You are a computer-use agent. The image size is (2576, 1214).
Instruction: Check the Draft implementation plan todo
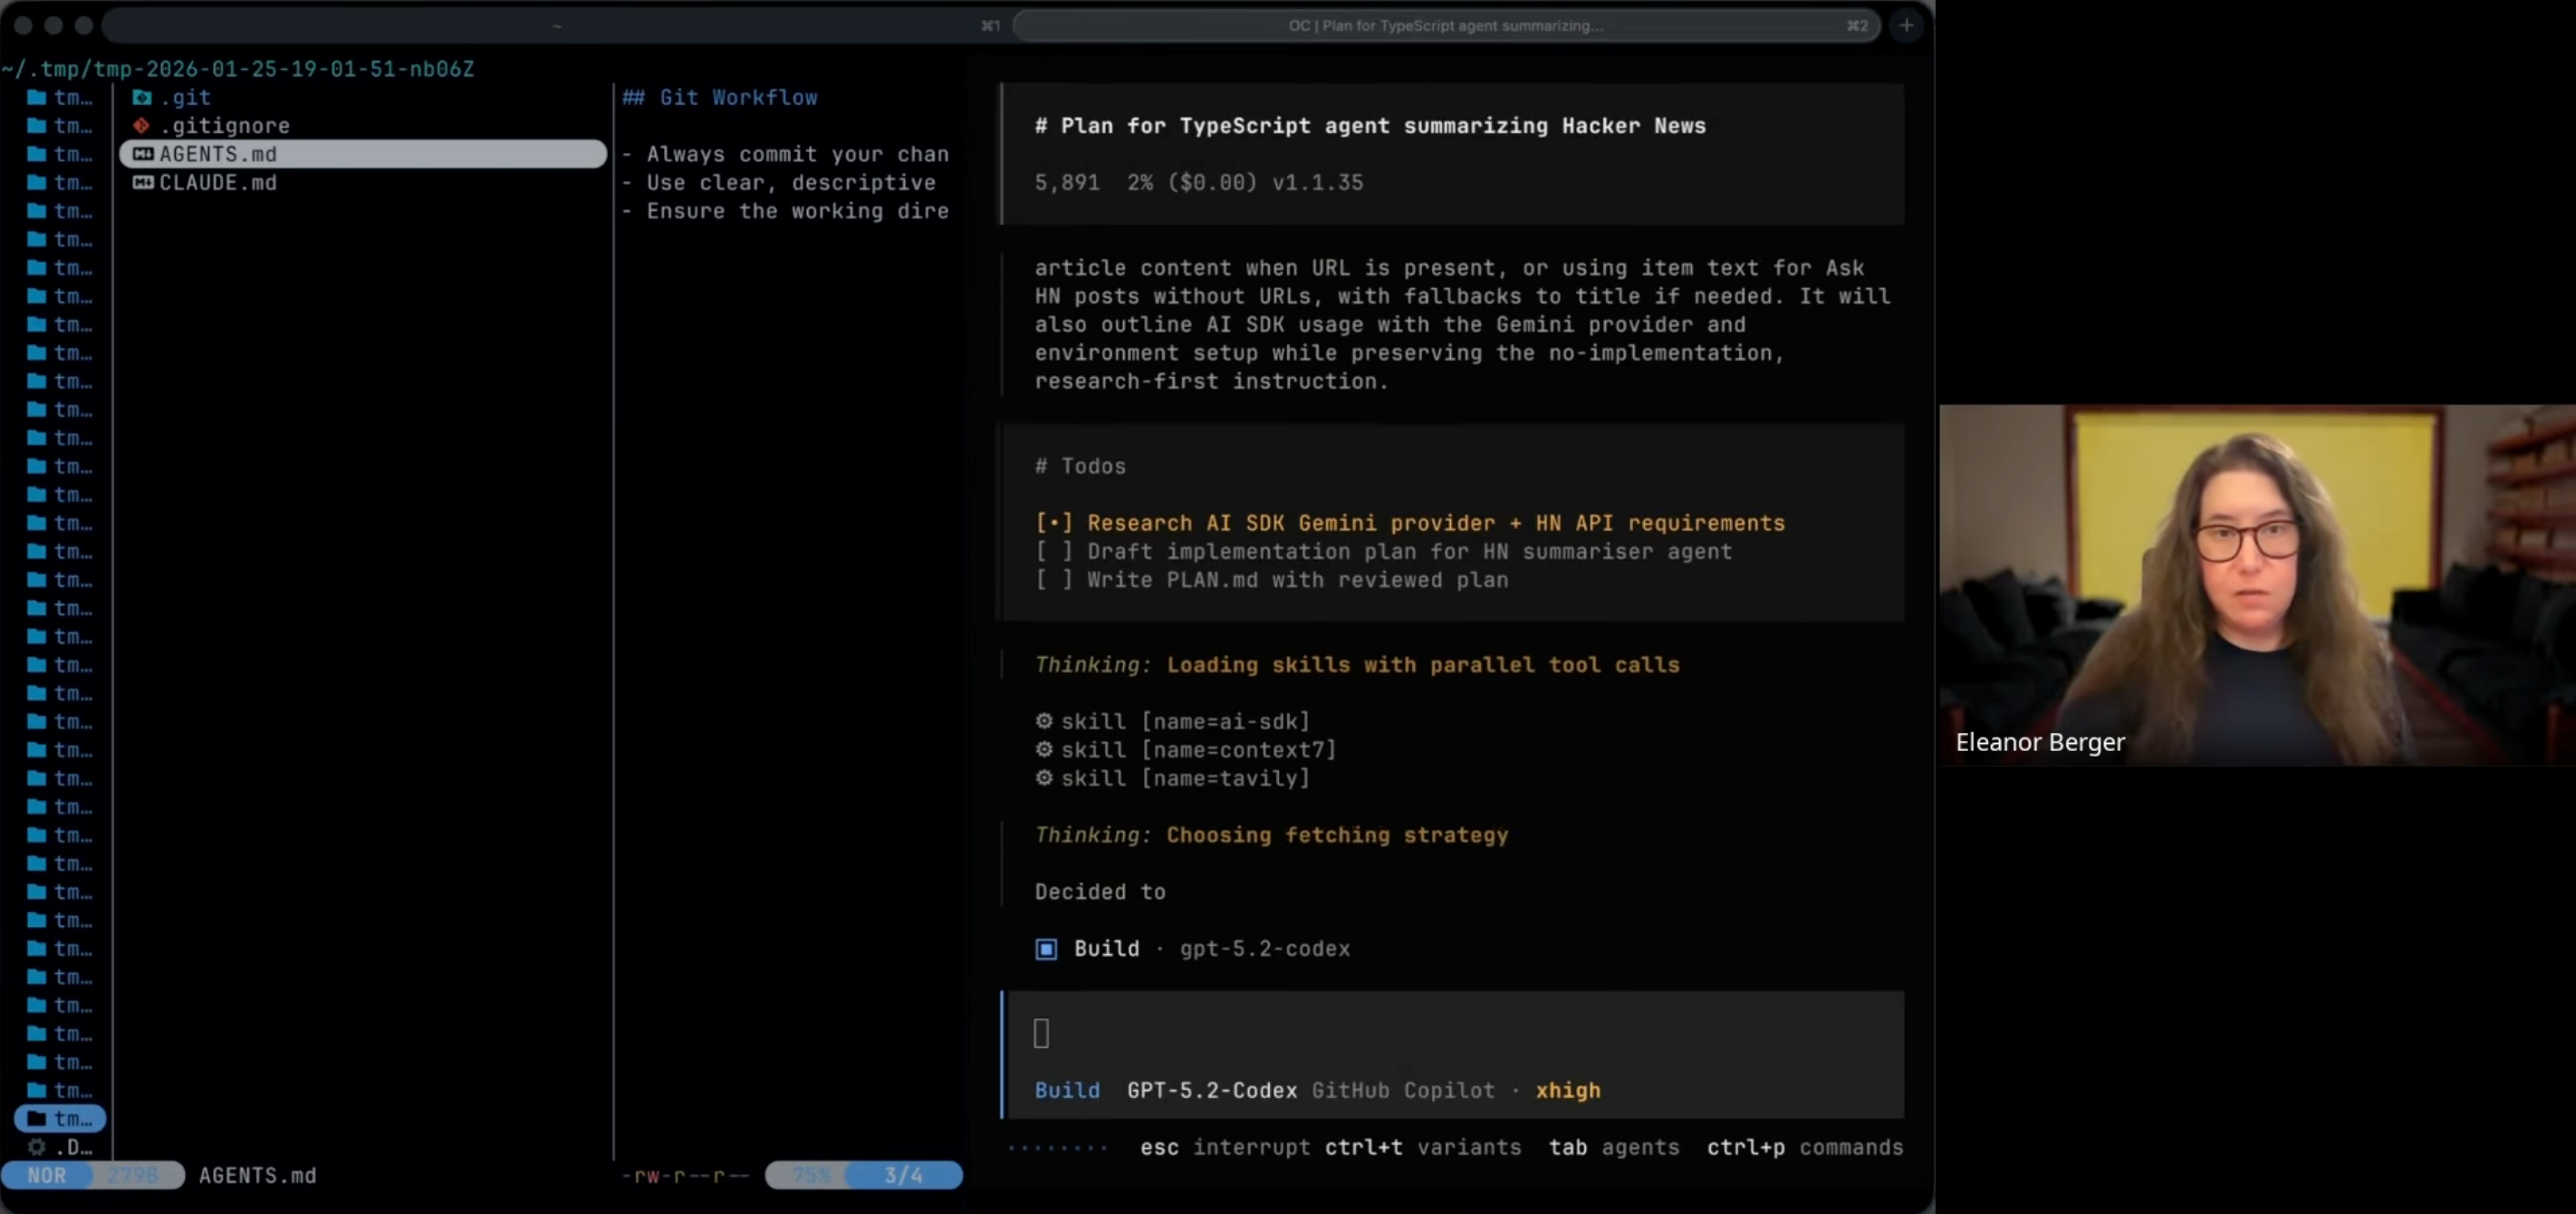(x=1053, y=551)
